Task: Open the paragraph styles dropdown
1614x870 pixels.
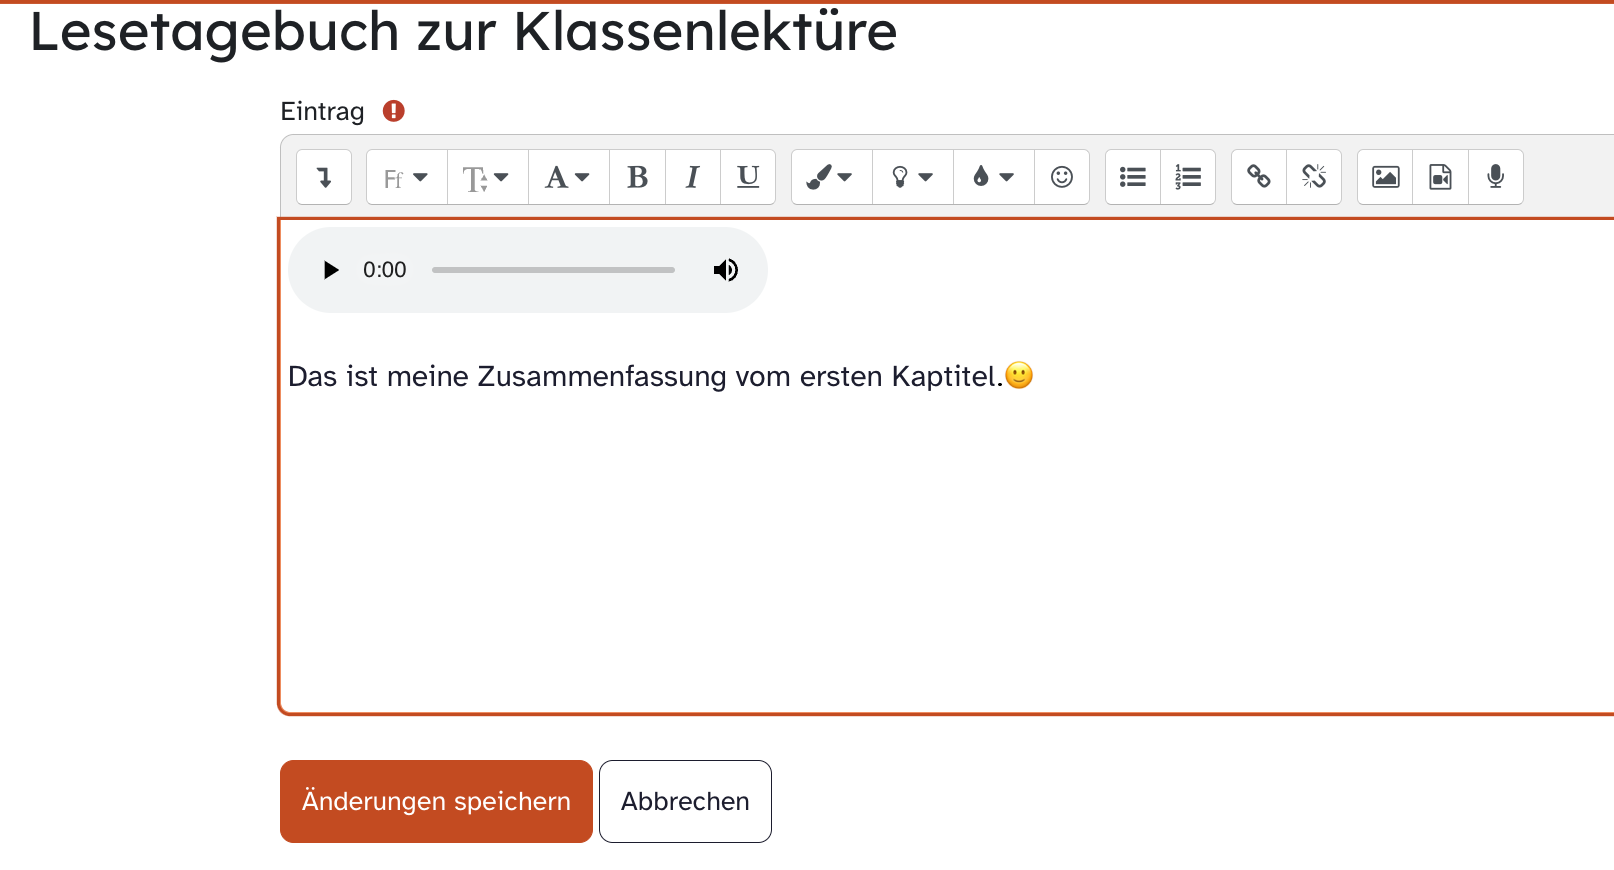Action: point(568,177)
